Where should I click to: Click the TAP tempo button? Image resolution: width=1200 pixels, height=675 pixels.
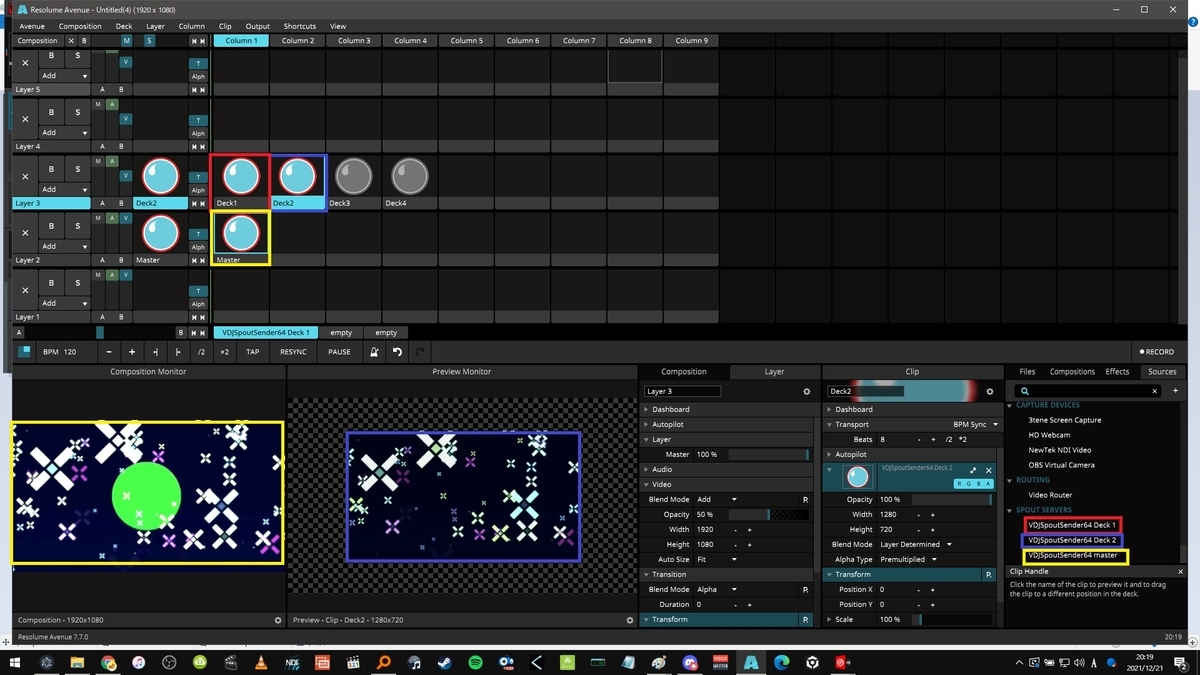pos(253,352)
